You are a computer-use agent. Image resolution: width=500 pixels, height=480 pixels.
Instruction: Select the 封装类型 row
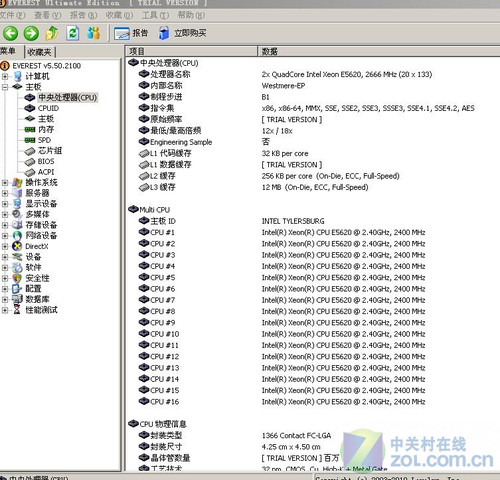click(x=313, y=435)
